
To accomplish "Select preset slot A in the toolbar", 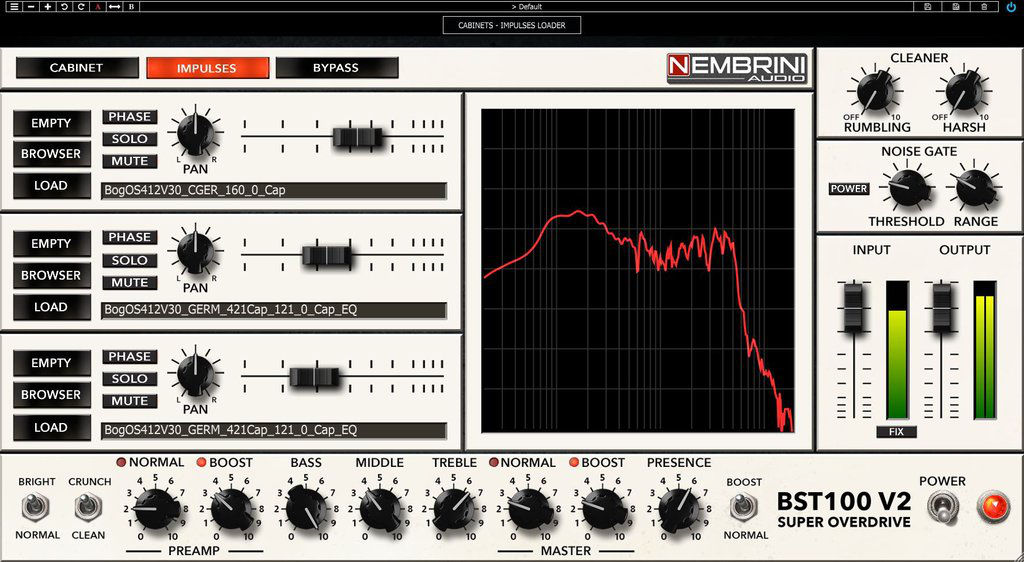I will coord(98,7).
